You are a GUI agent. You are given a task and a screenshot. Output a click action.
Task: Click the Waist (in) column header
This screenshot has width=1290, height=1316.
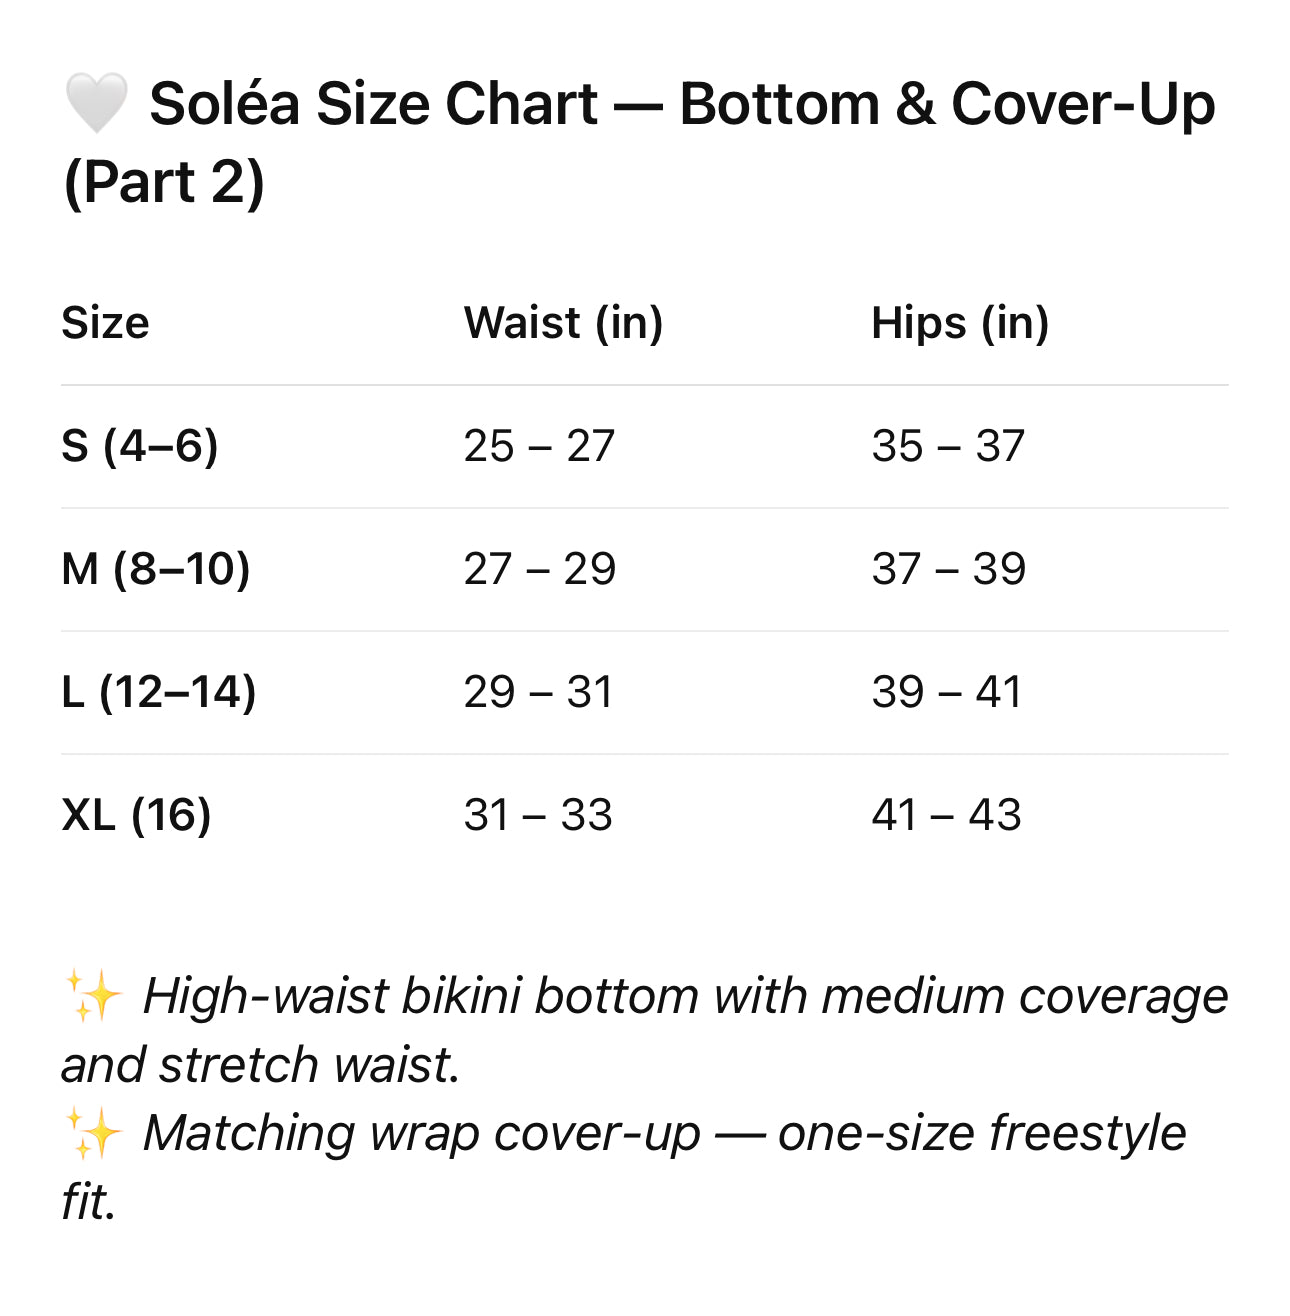pyautogui.click(x=563, y=323)
